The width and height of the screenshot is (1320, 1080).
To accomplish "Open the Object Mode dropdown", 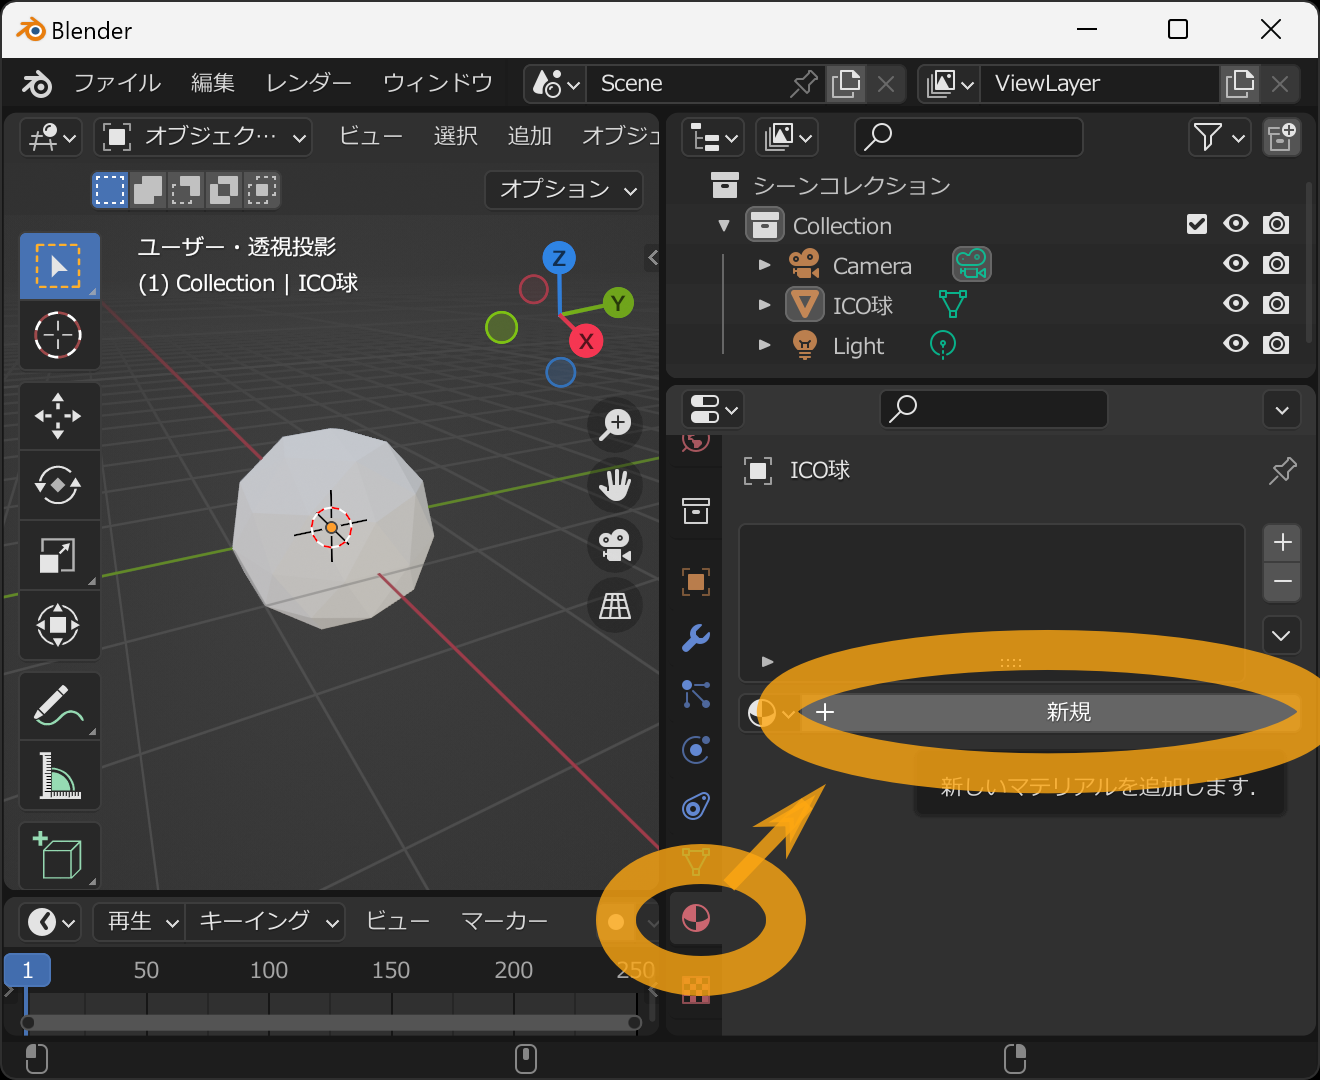I will (x=203, y=137).
